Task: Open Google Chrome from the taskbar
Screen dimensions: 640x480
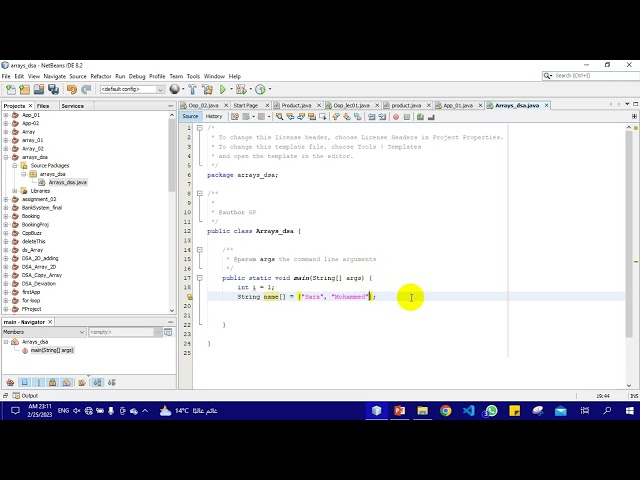Action: point(446,411)
